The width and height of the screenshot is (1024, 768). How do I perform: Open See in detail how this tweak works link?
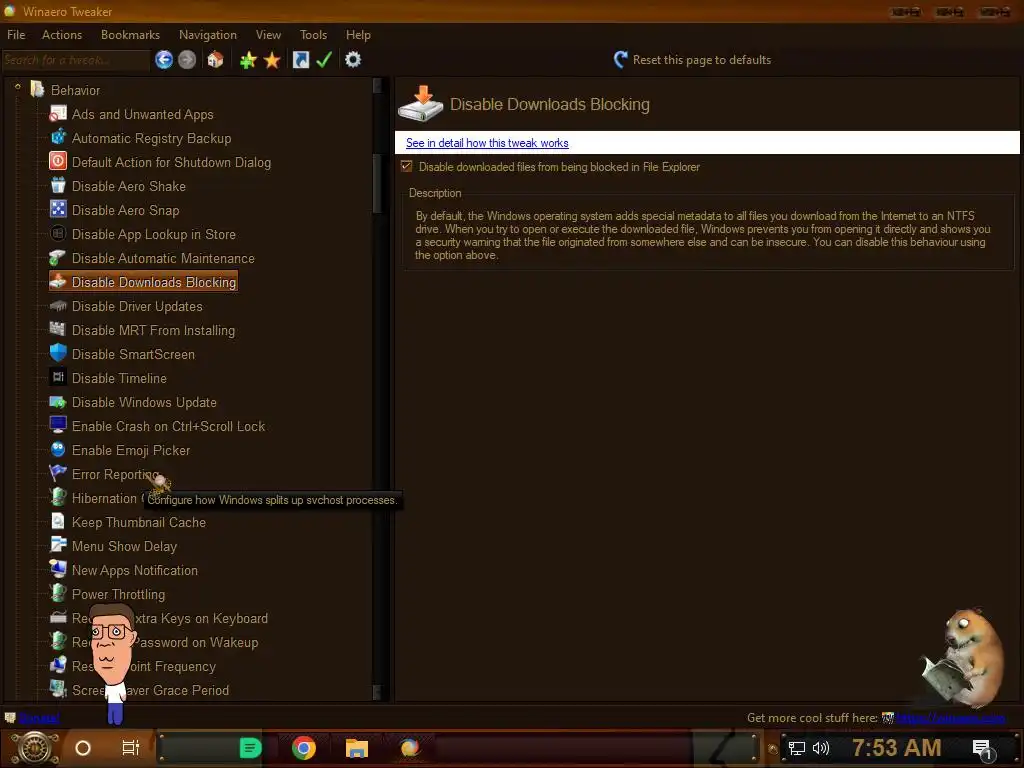487,143
